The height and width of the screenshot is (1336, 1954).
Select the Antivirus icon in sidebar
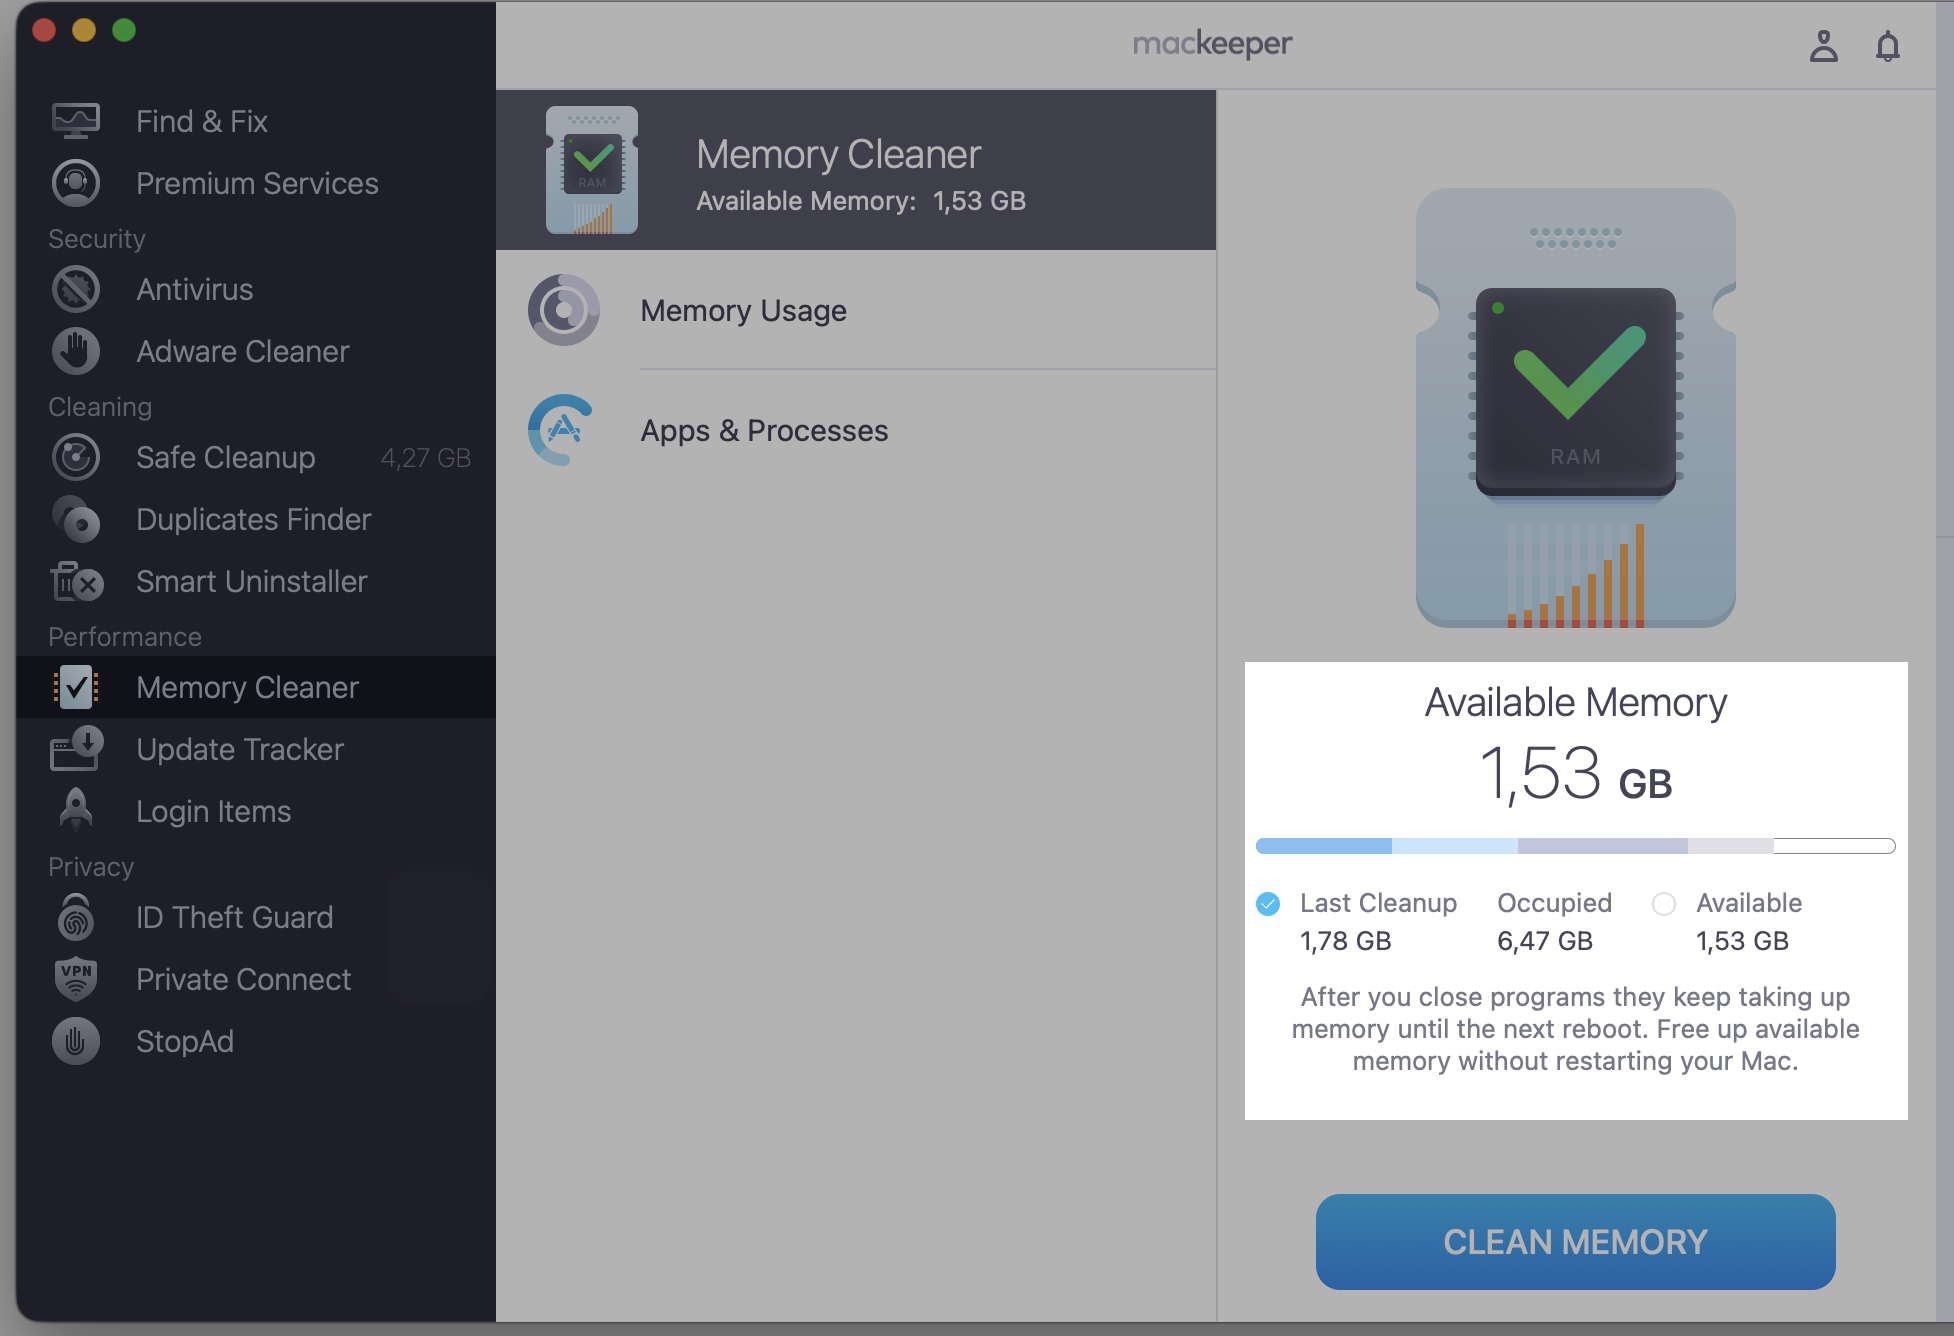click(76, 289)
